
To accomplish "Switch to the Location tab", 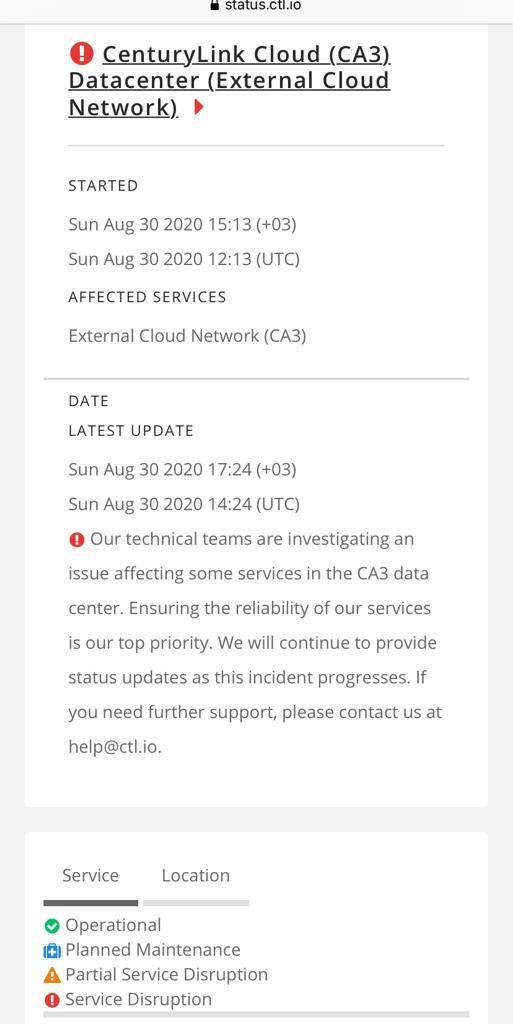I will point(196,875).
